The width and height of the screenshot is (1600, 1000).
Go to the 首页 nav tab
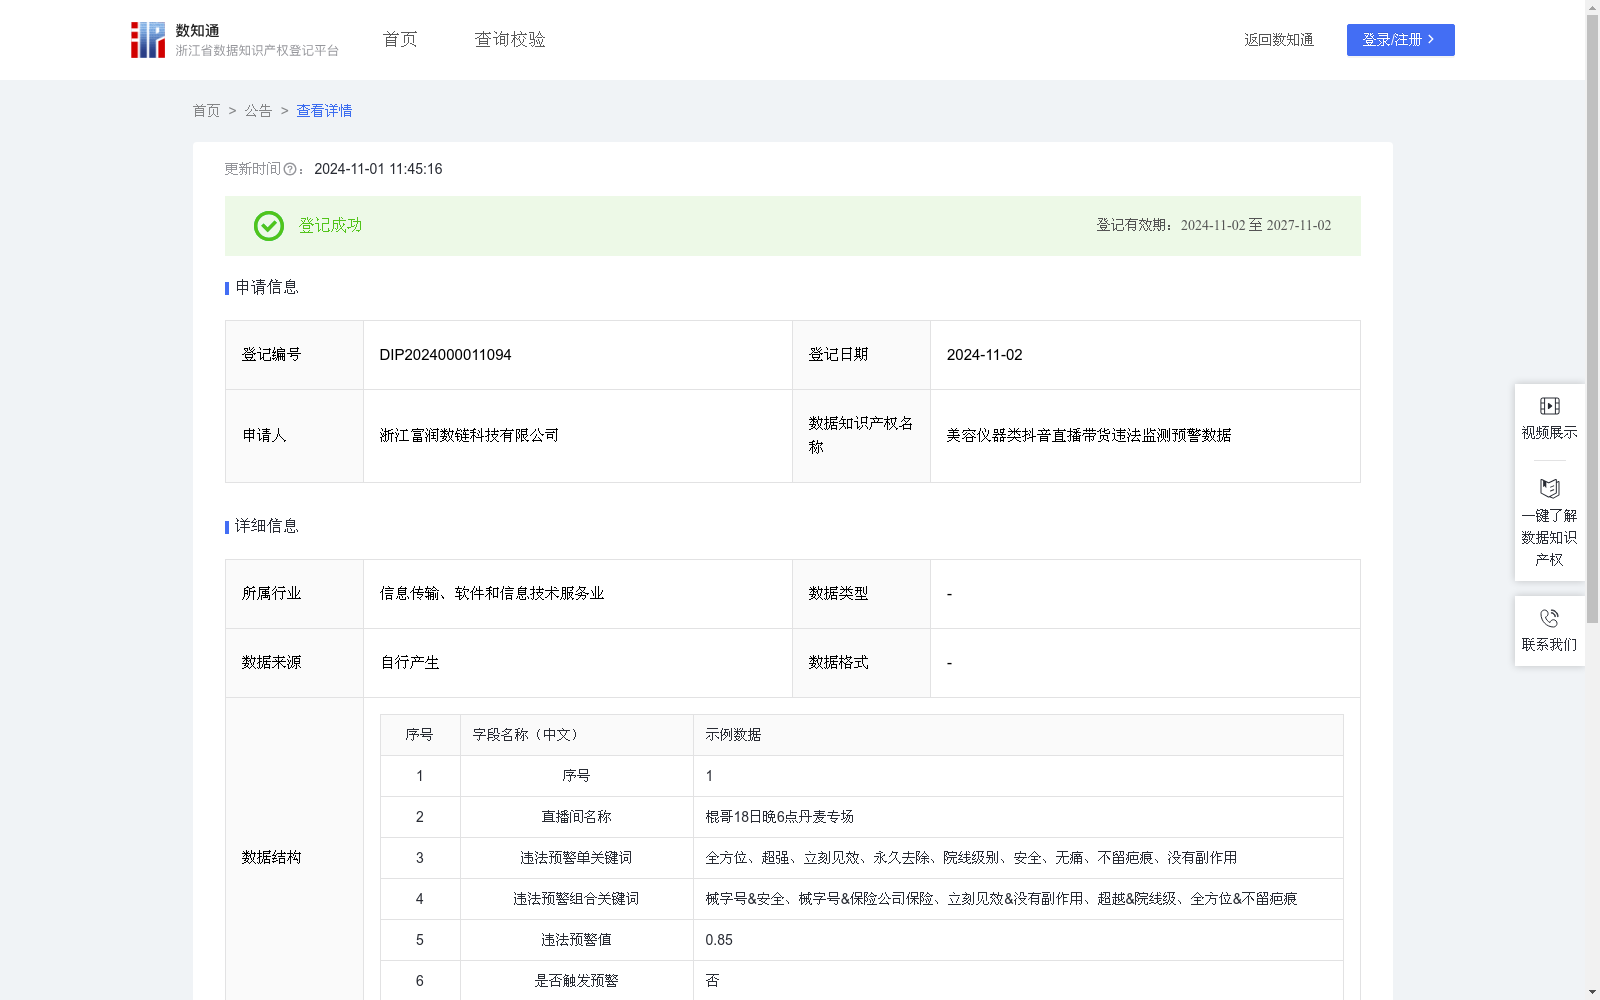coord(400,40)
